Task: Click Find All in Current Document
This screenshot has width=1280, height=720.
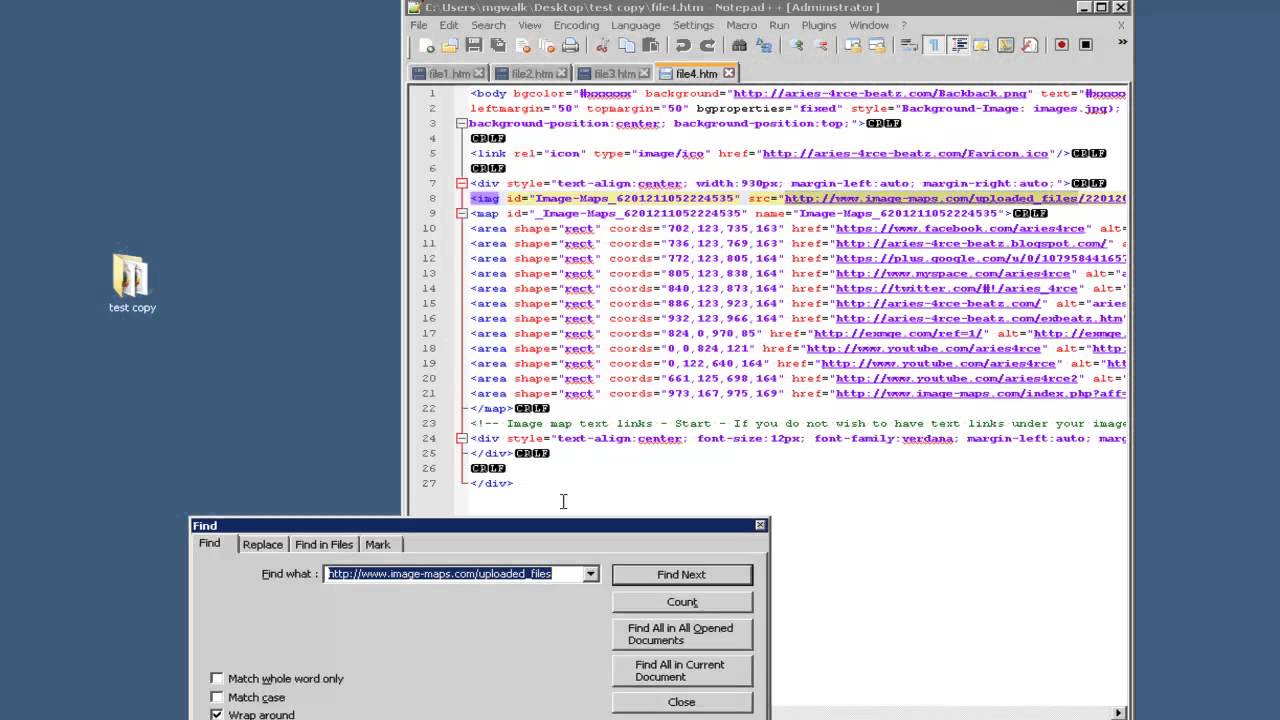Action: coord(682,670)
